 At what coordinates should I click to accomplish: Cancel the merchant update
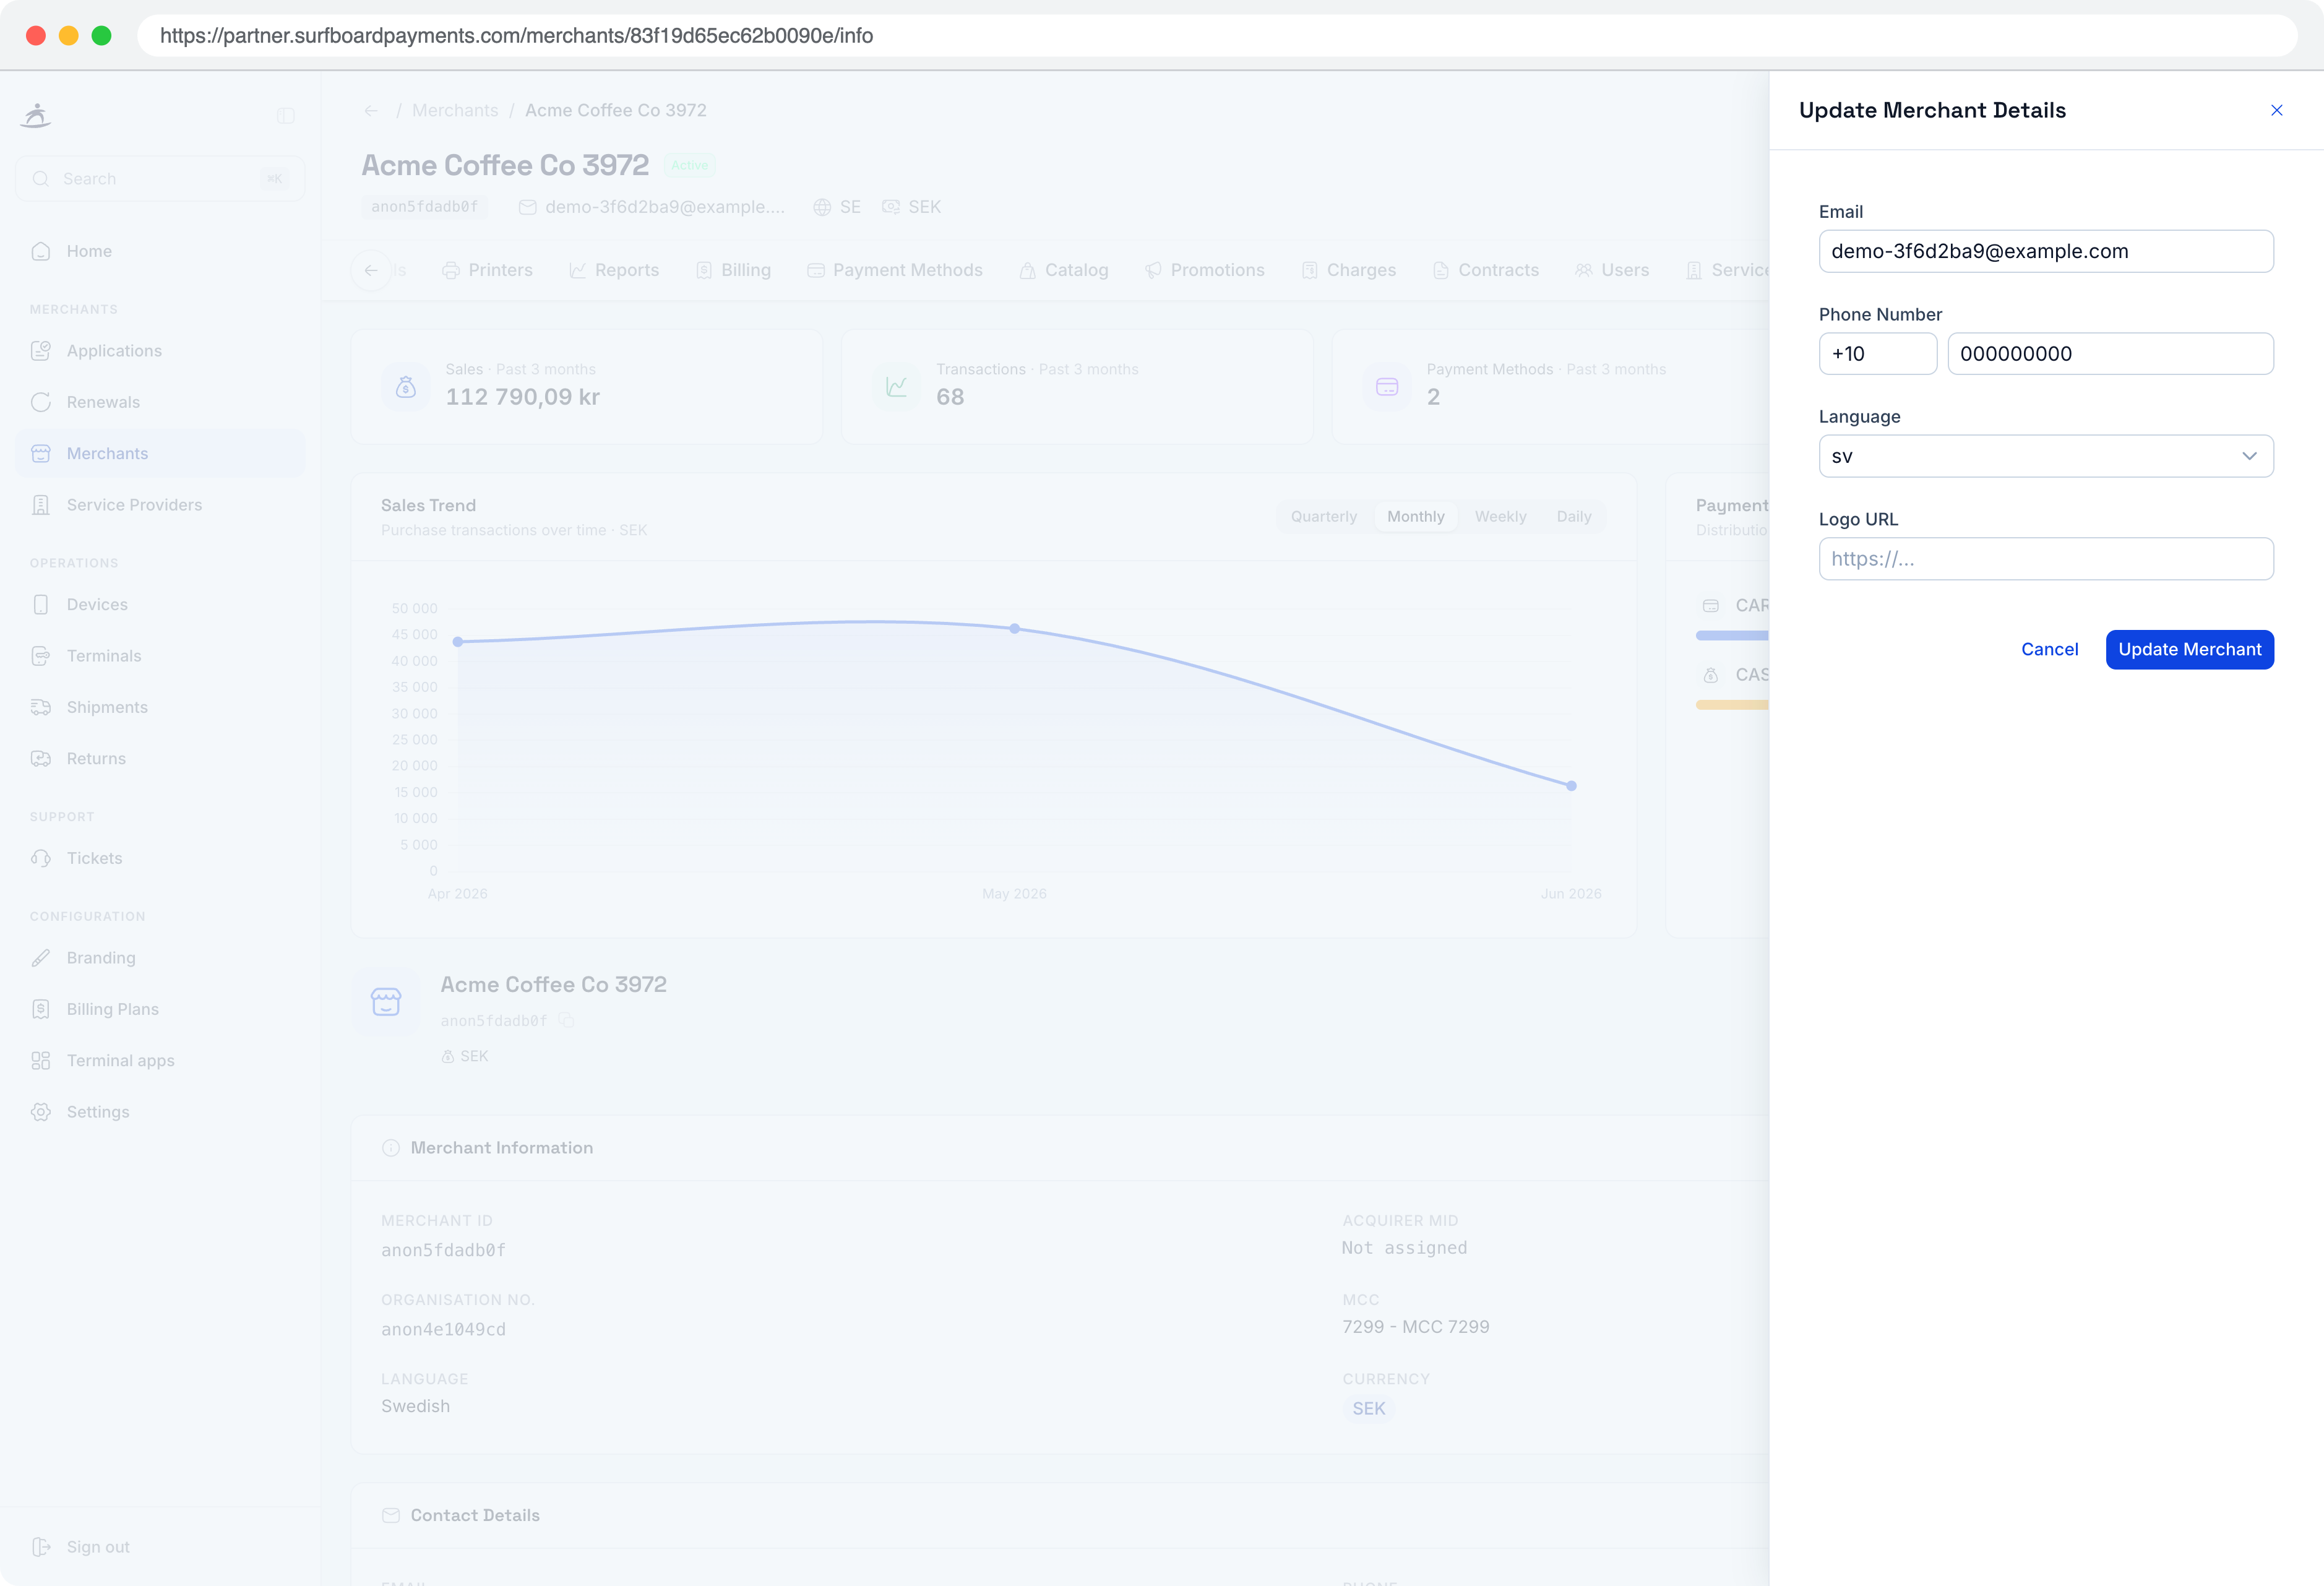click(2049, 649)
